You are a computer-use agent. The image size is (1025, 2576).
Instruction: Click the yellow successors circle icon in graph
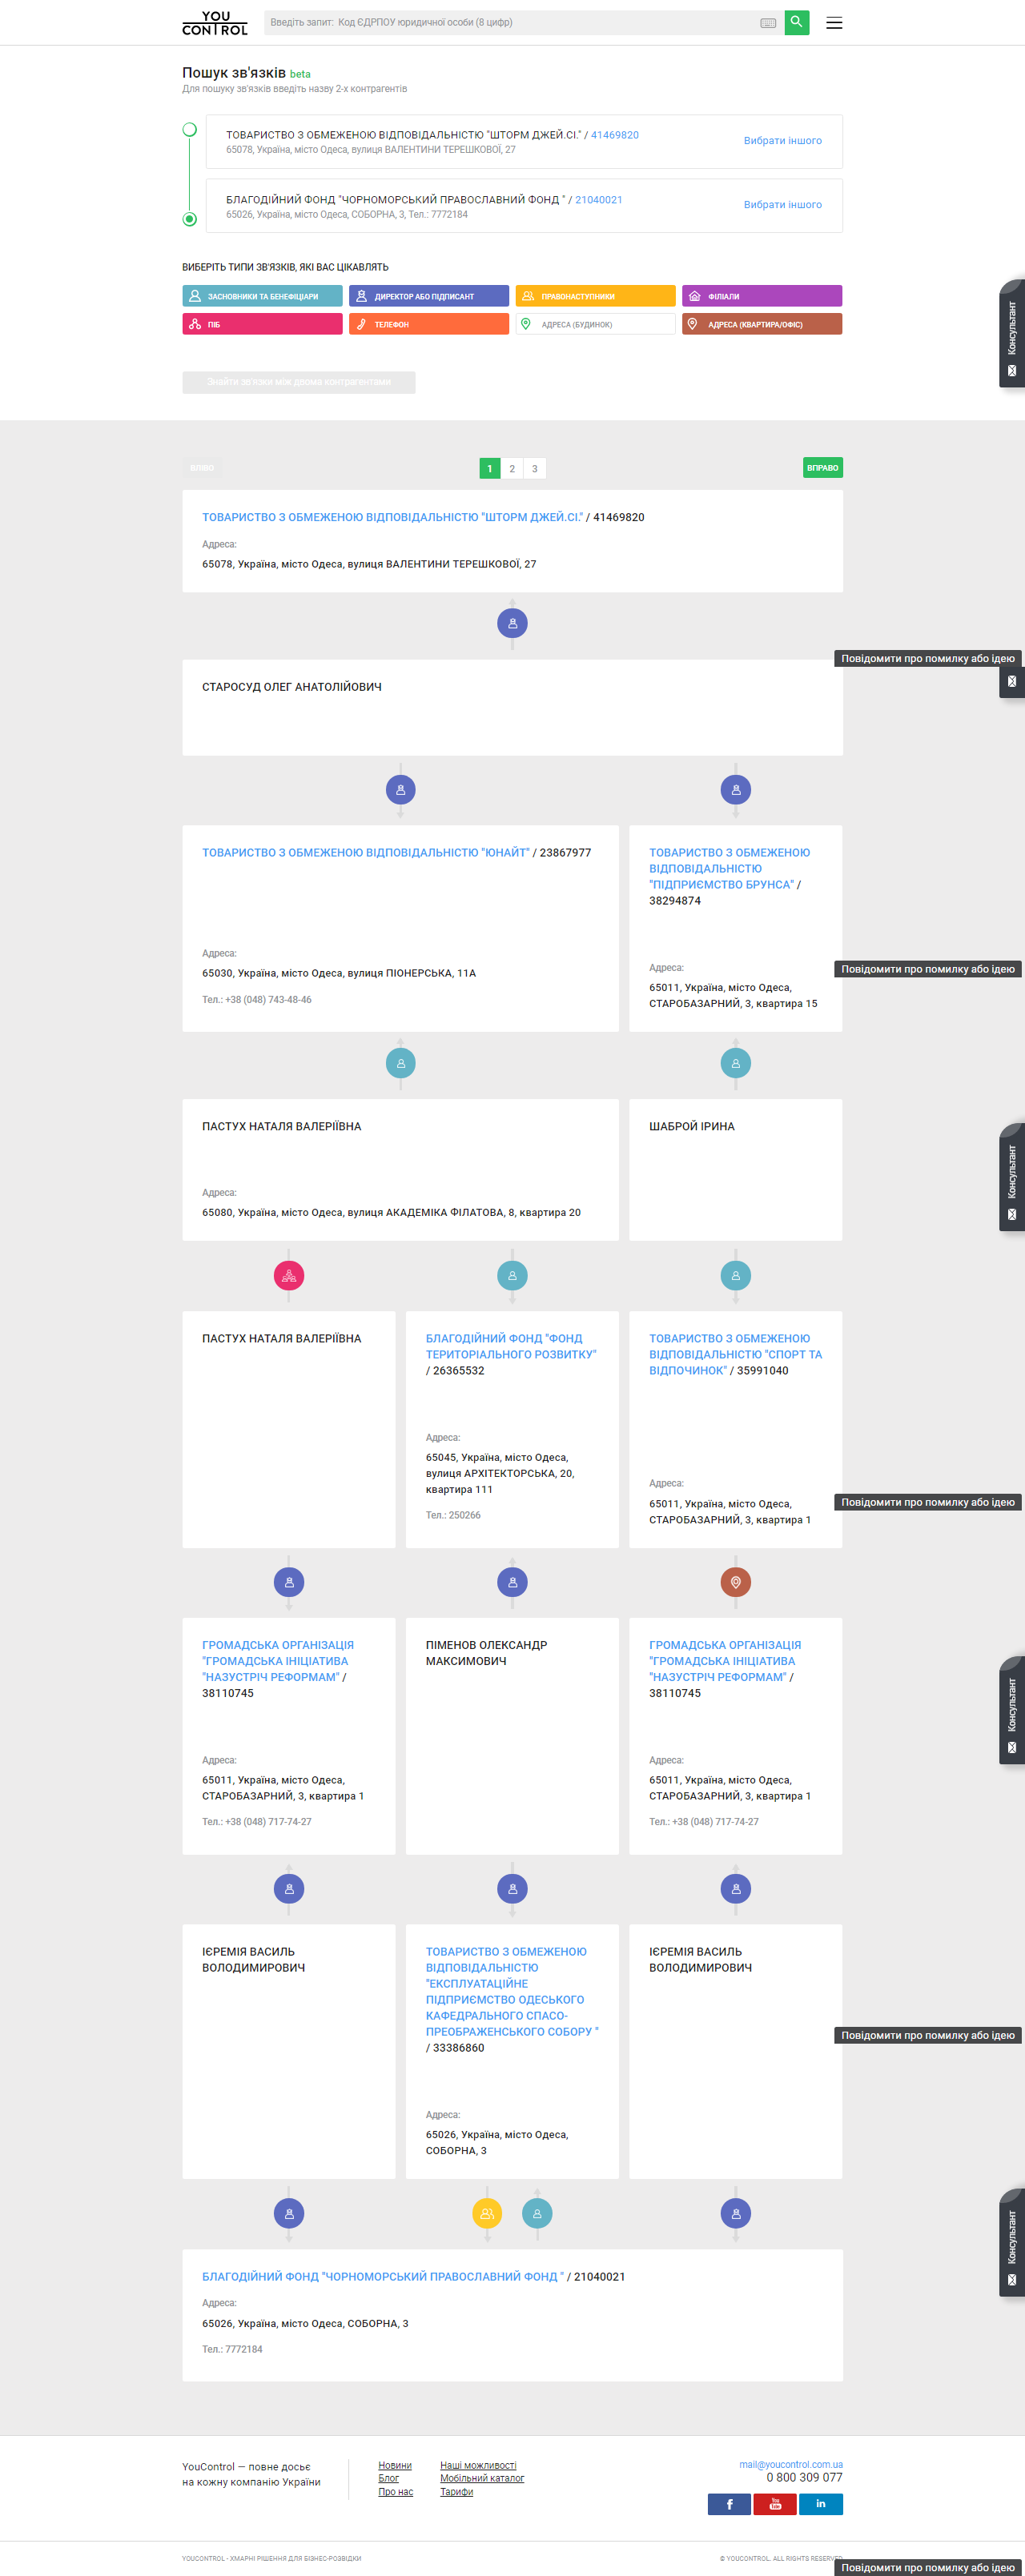pyautogui.click(x=487, y=2213)
